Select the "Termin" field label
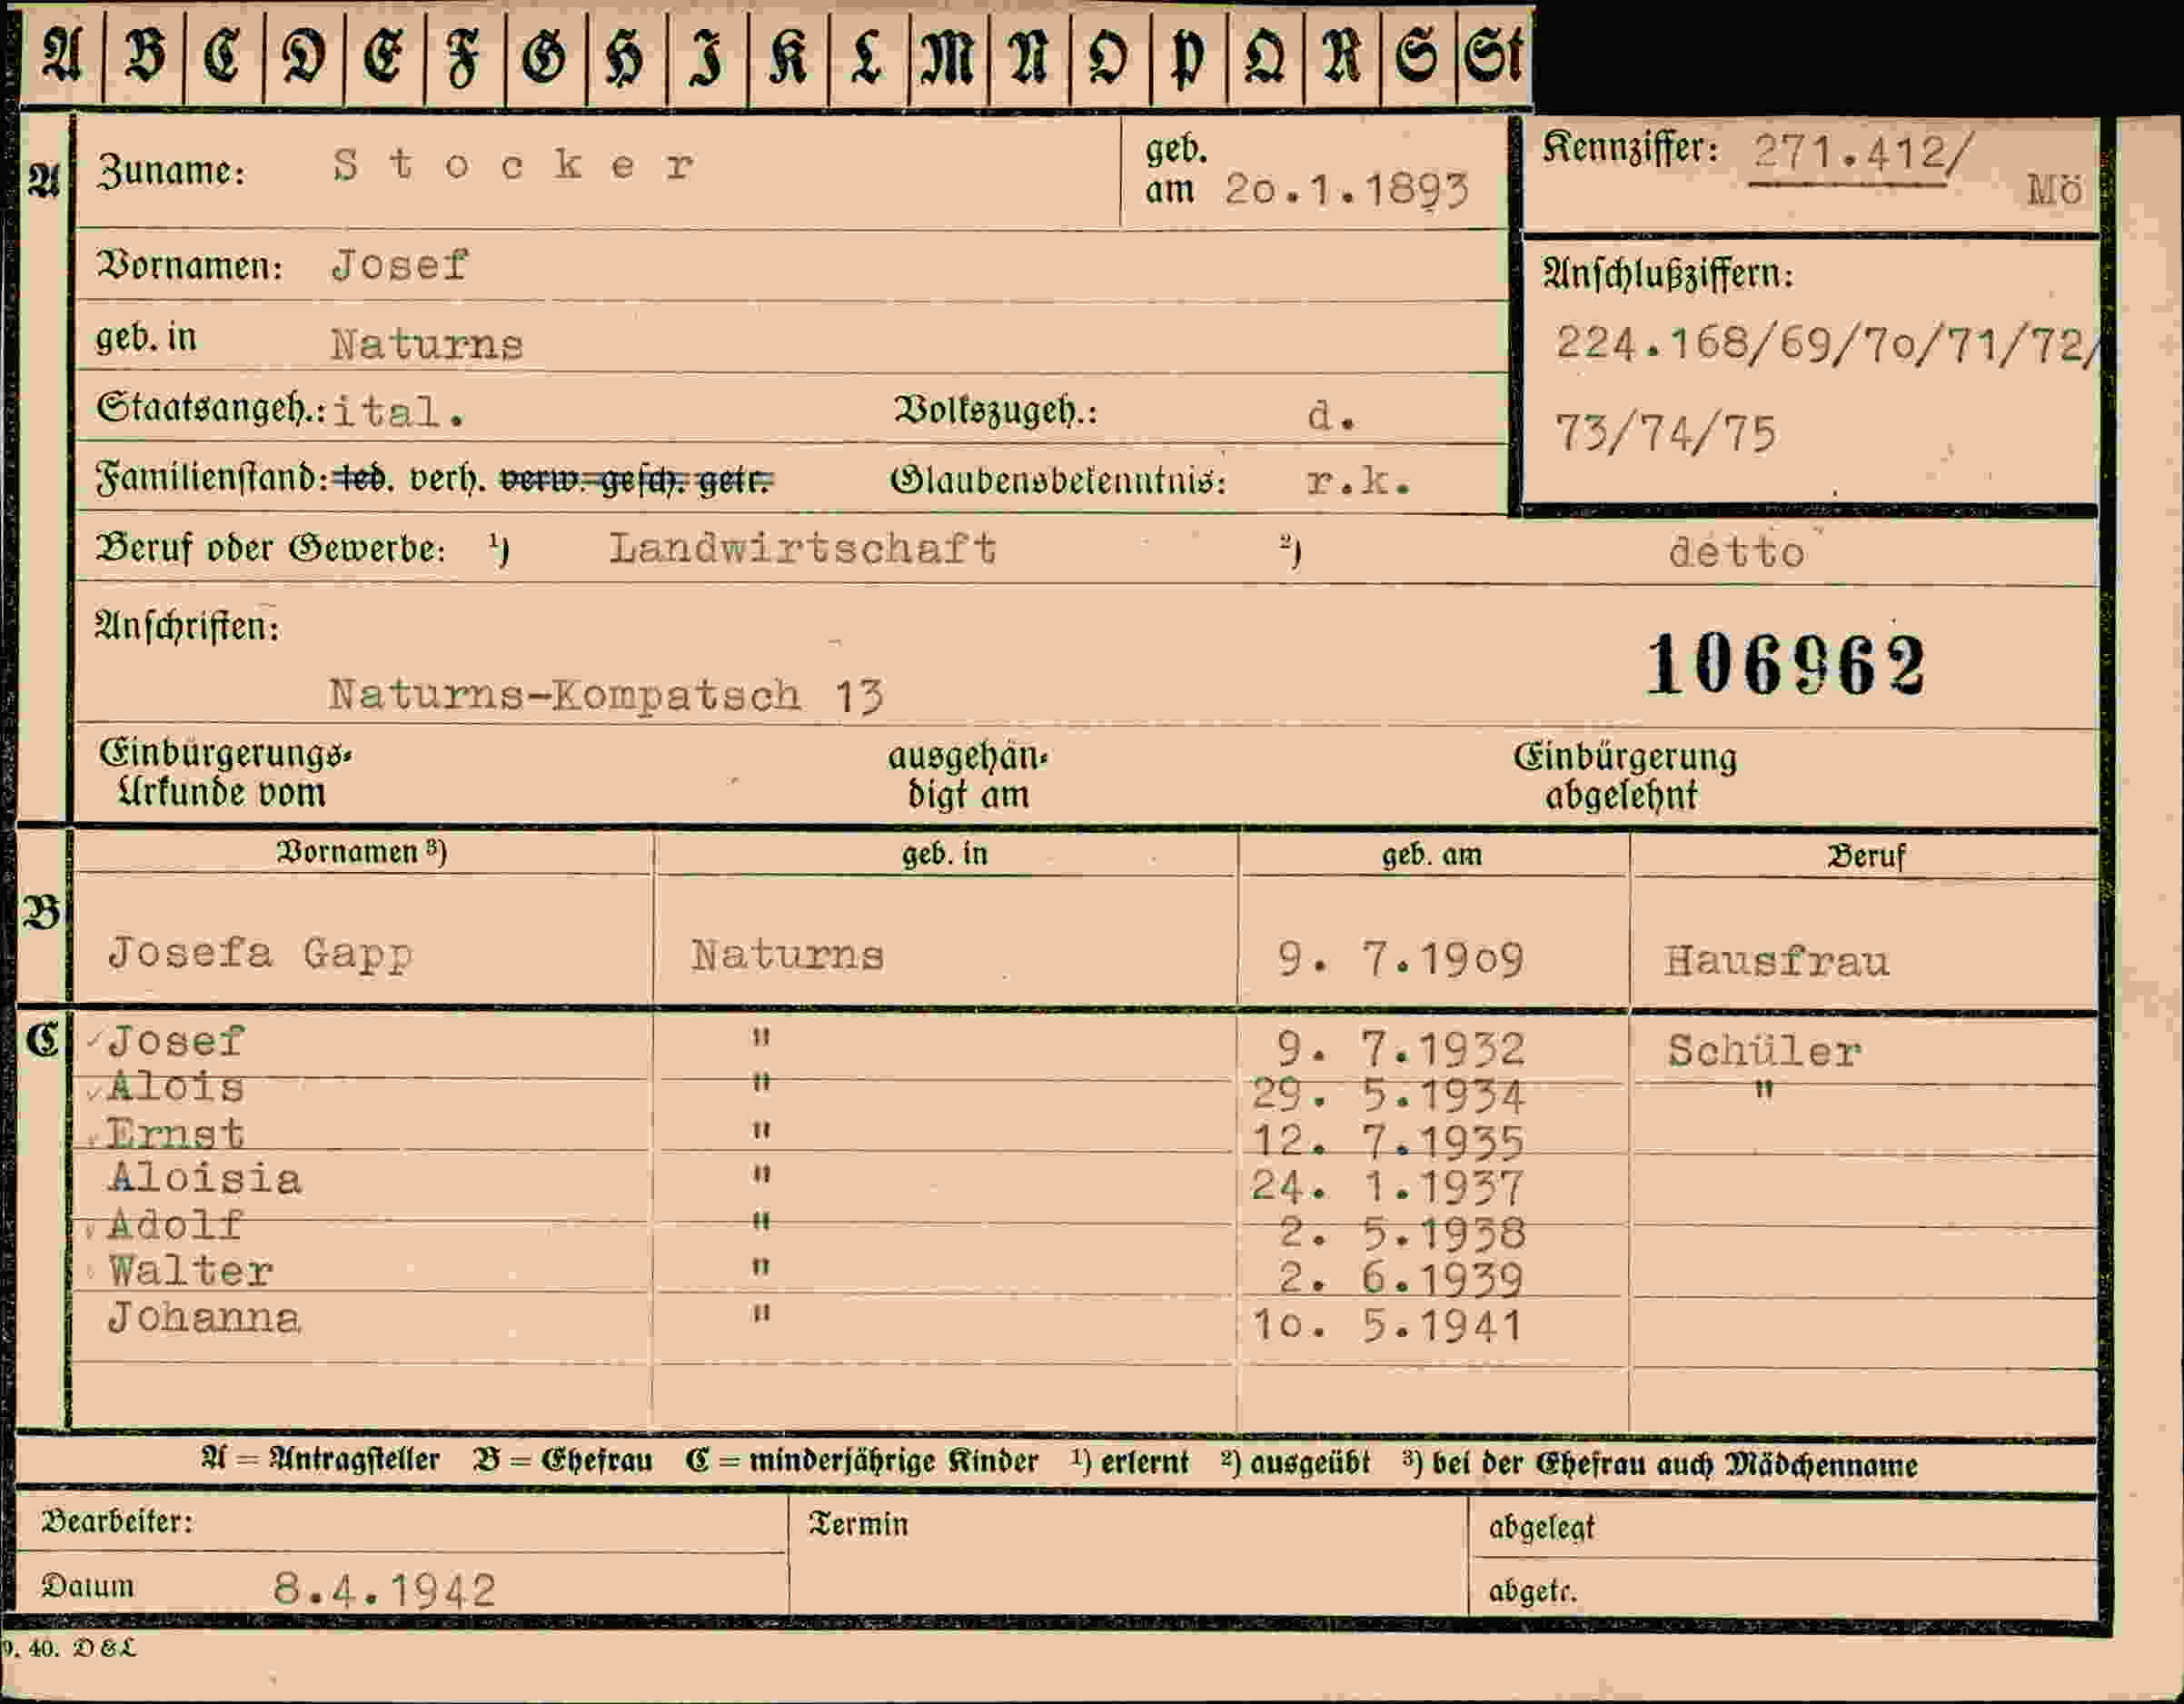The height and width of the screenshot is (1704, 2184). coord(858,1524)
